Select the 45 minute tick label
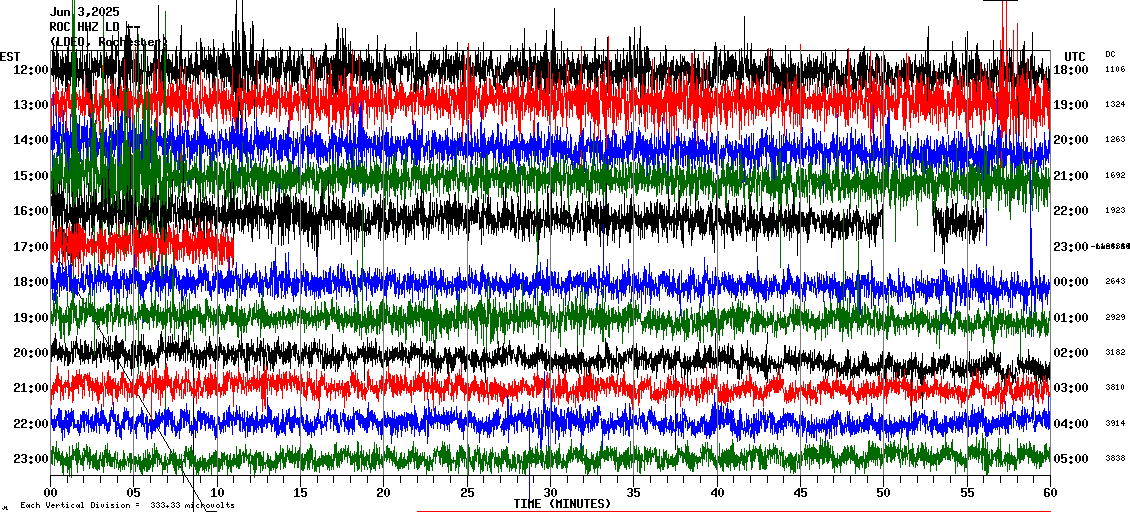 [x=800, y=492]
